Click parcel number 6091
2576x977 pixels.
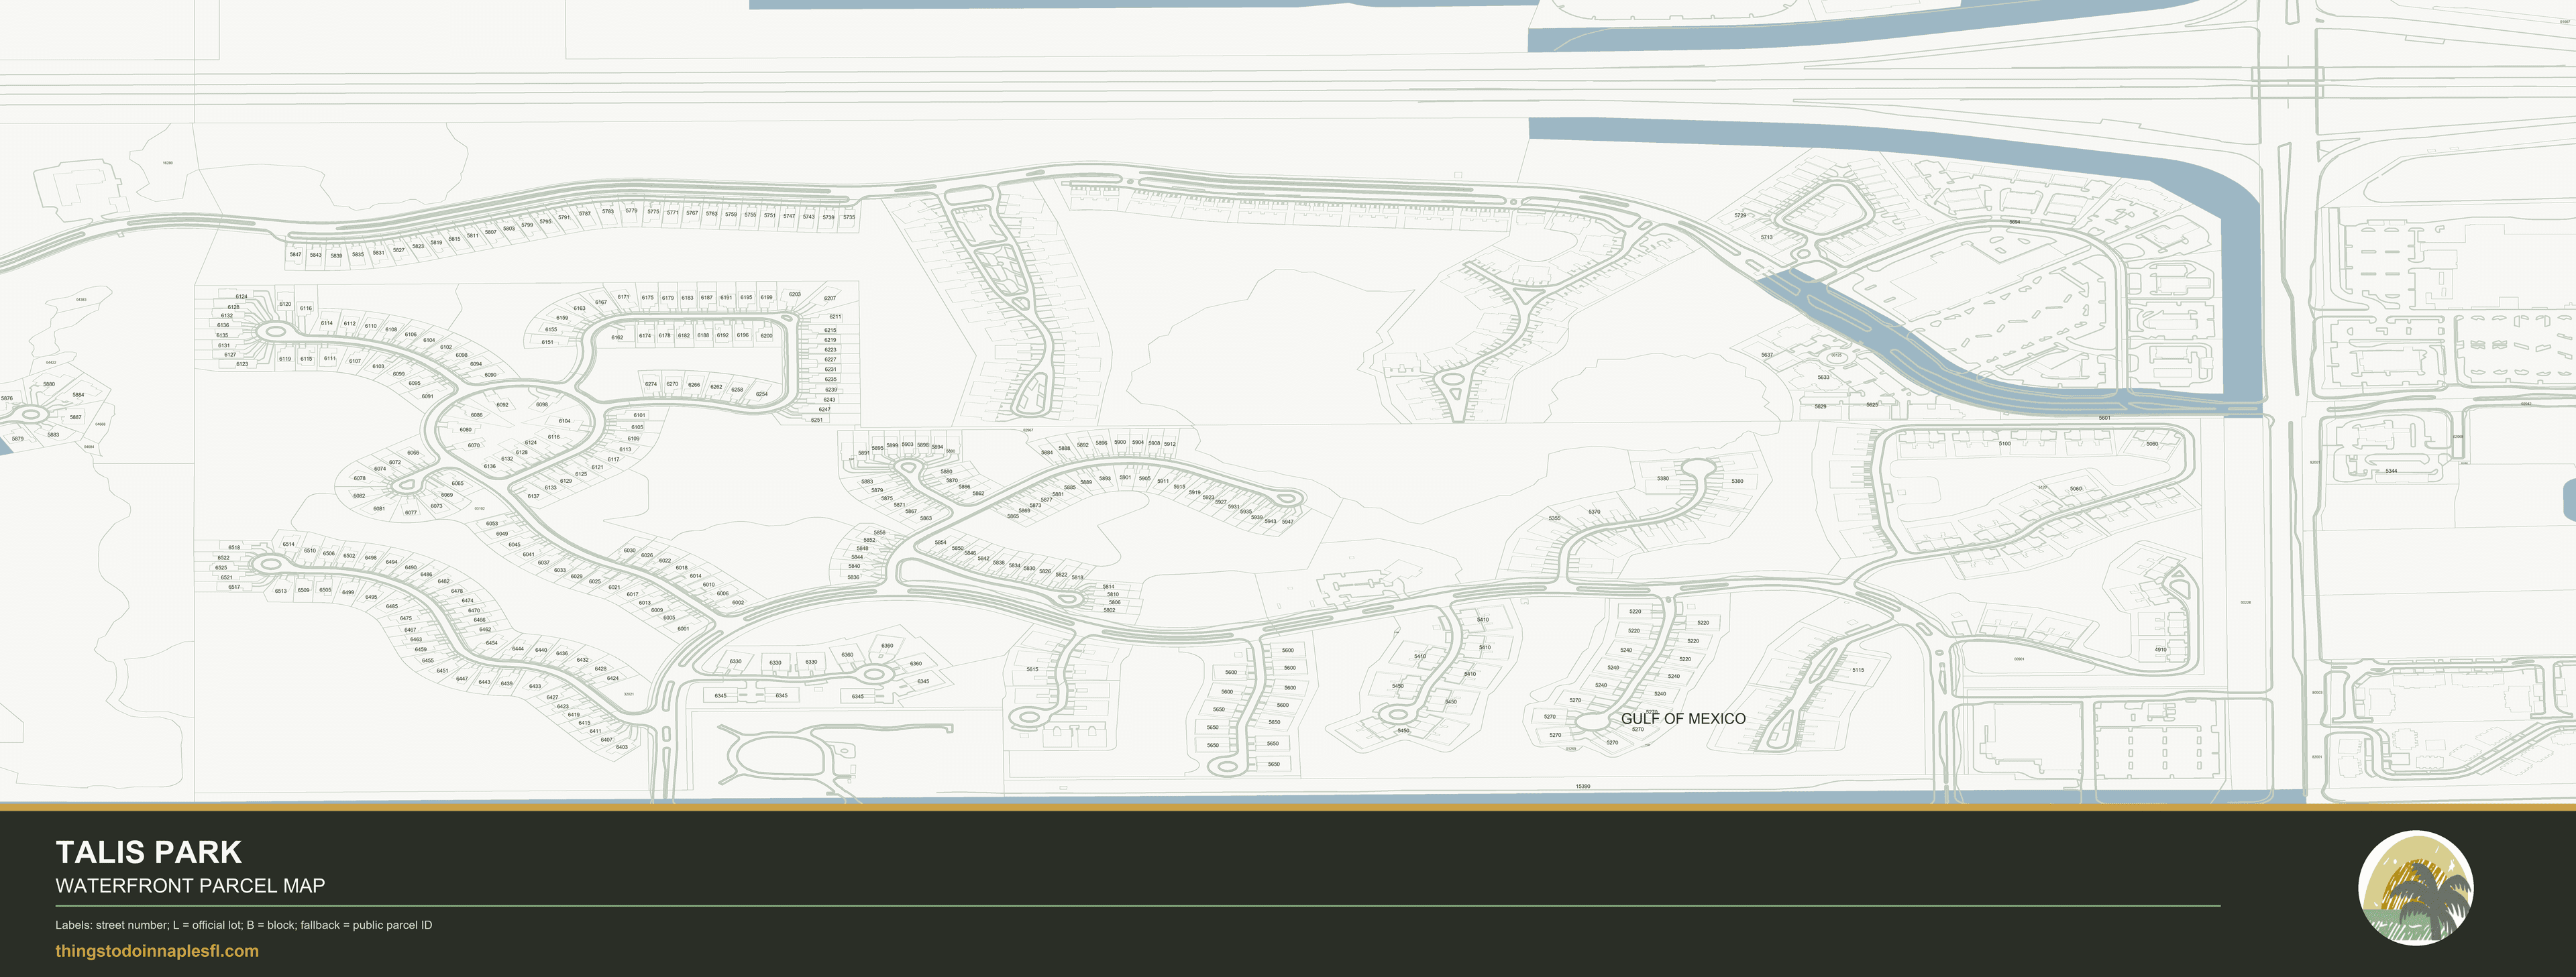point(427,397)
